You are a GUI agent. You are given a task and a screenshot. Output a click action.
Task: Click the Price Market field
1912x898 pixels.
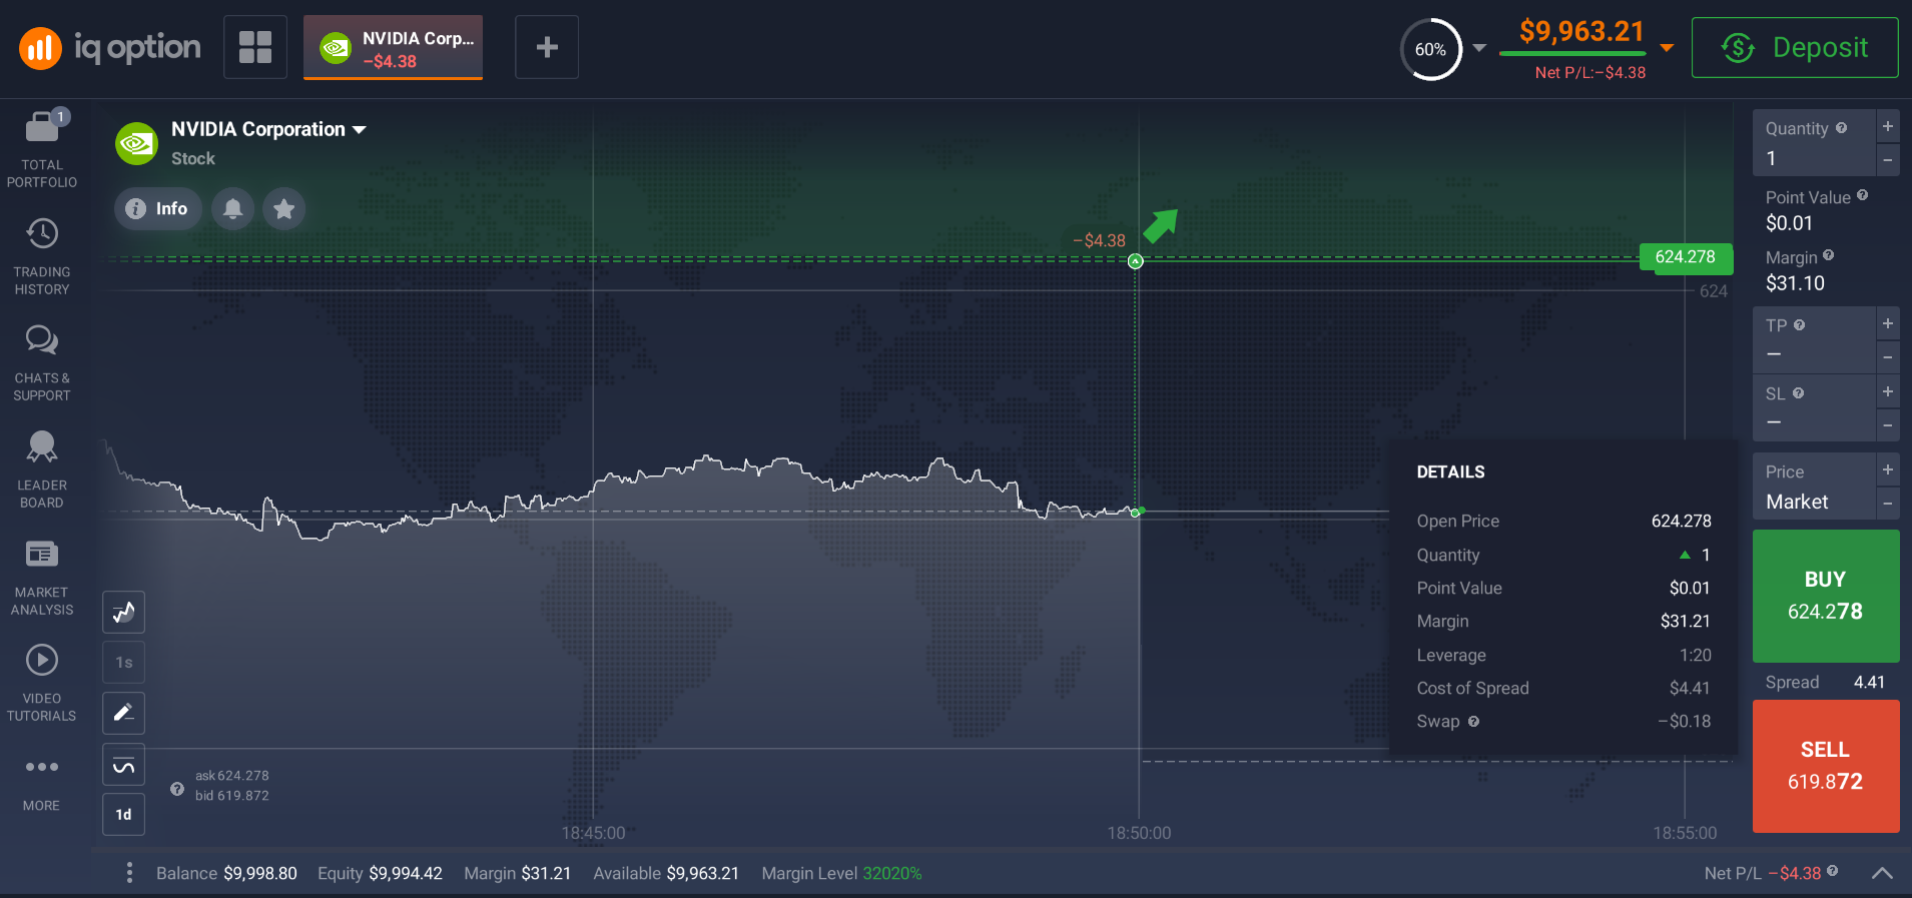pos(1814,486)
